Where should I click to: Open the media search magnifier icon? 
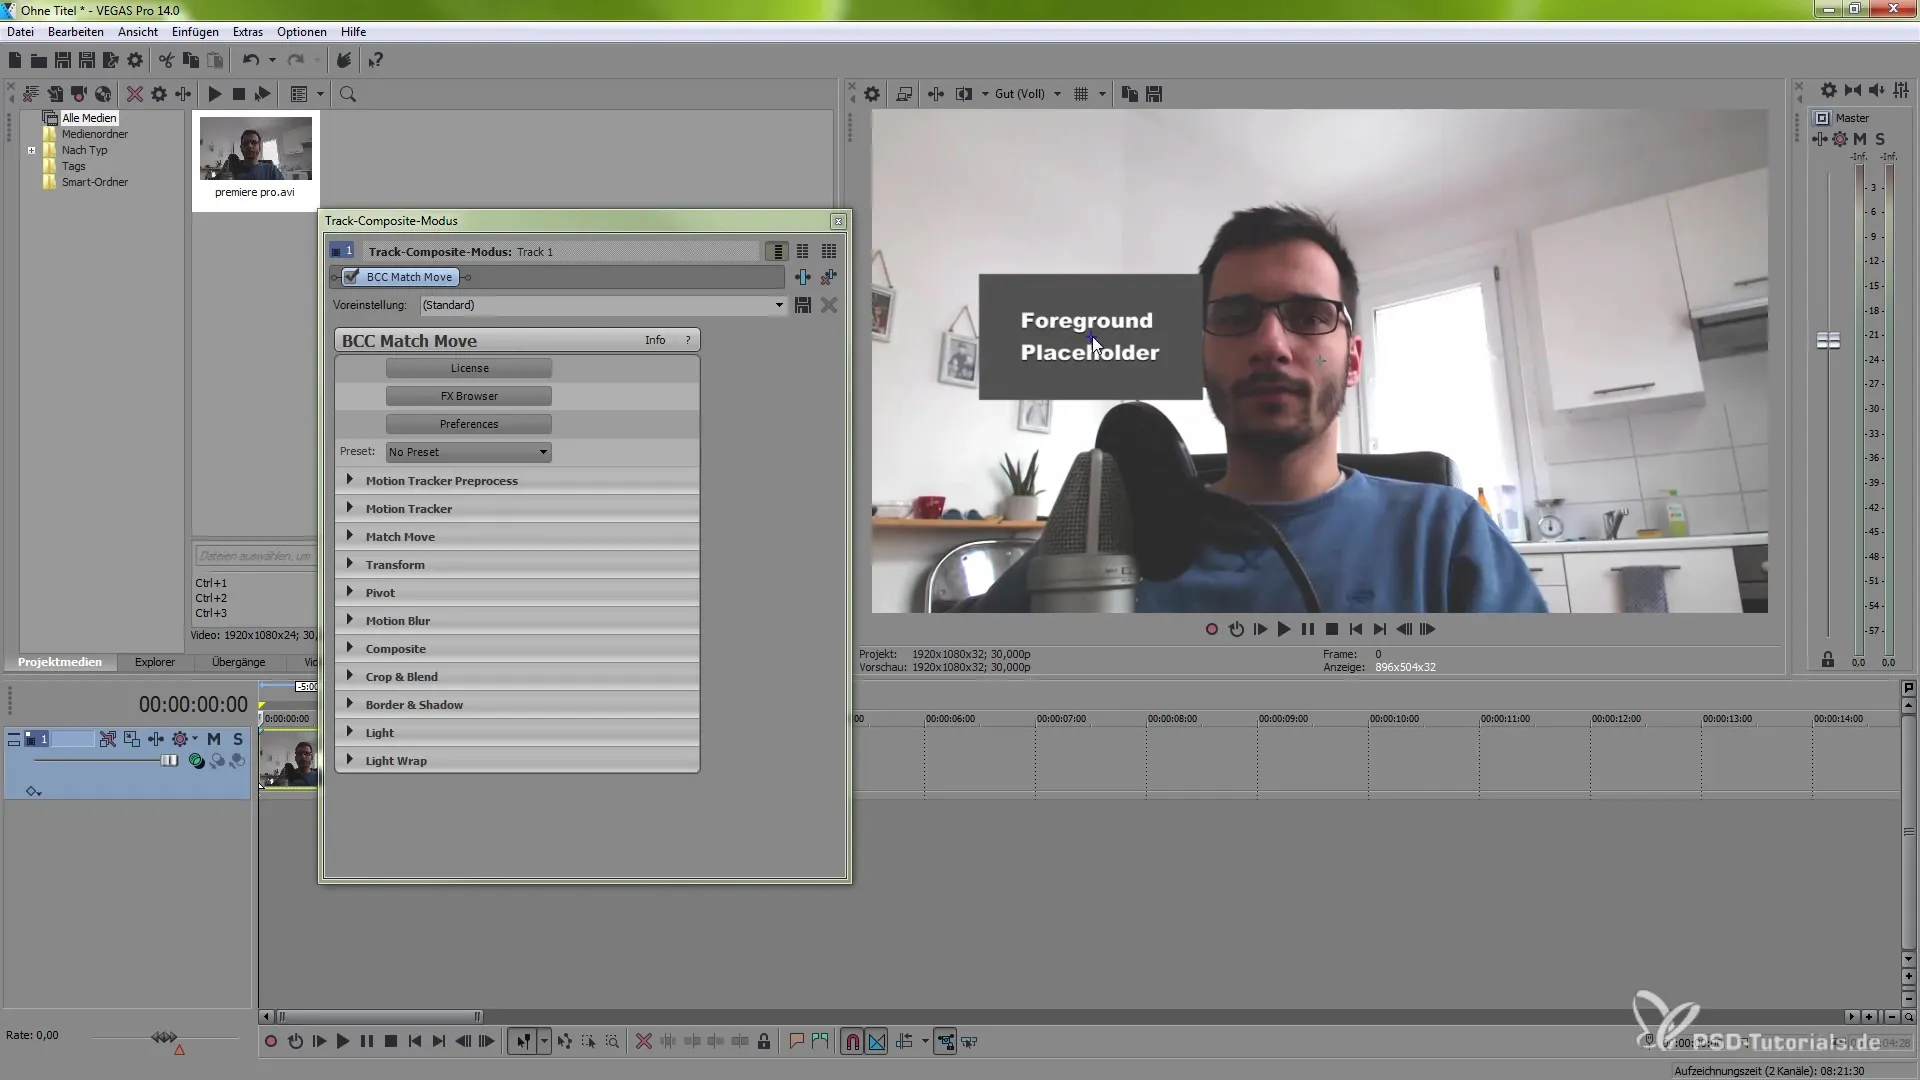[x=348, y=94]
